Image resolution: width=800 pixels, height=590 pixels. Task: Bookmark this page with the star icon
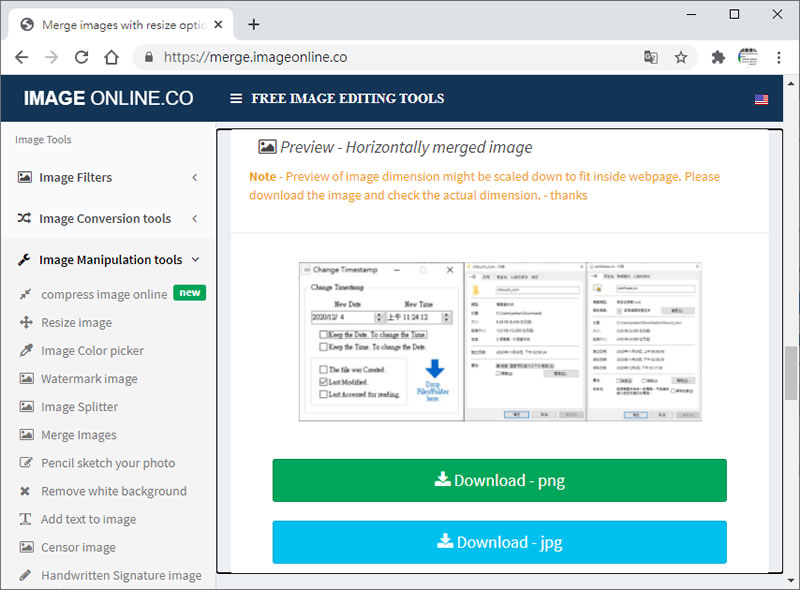coord(681,57)
